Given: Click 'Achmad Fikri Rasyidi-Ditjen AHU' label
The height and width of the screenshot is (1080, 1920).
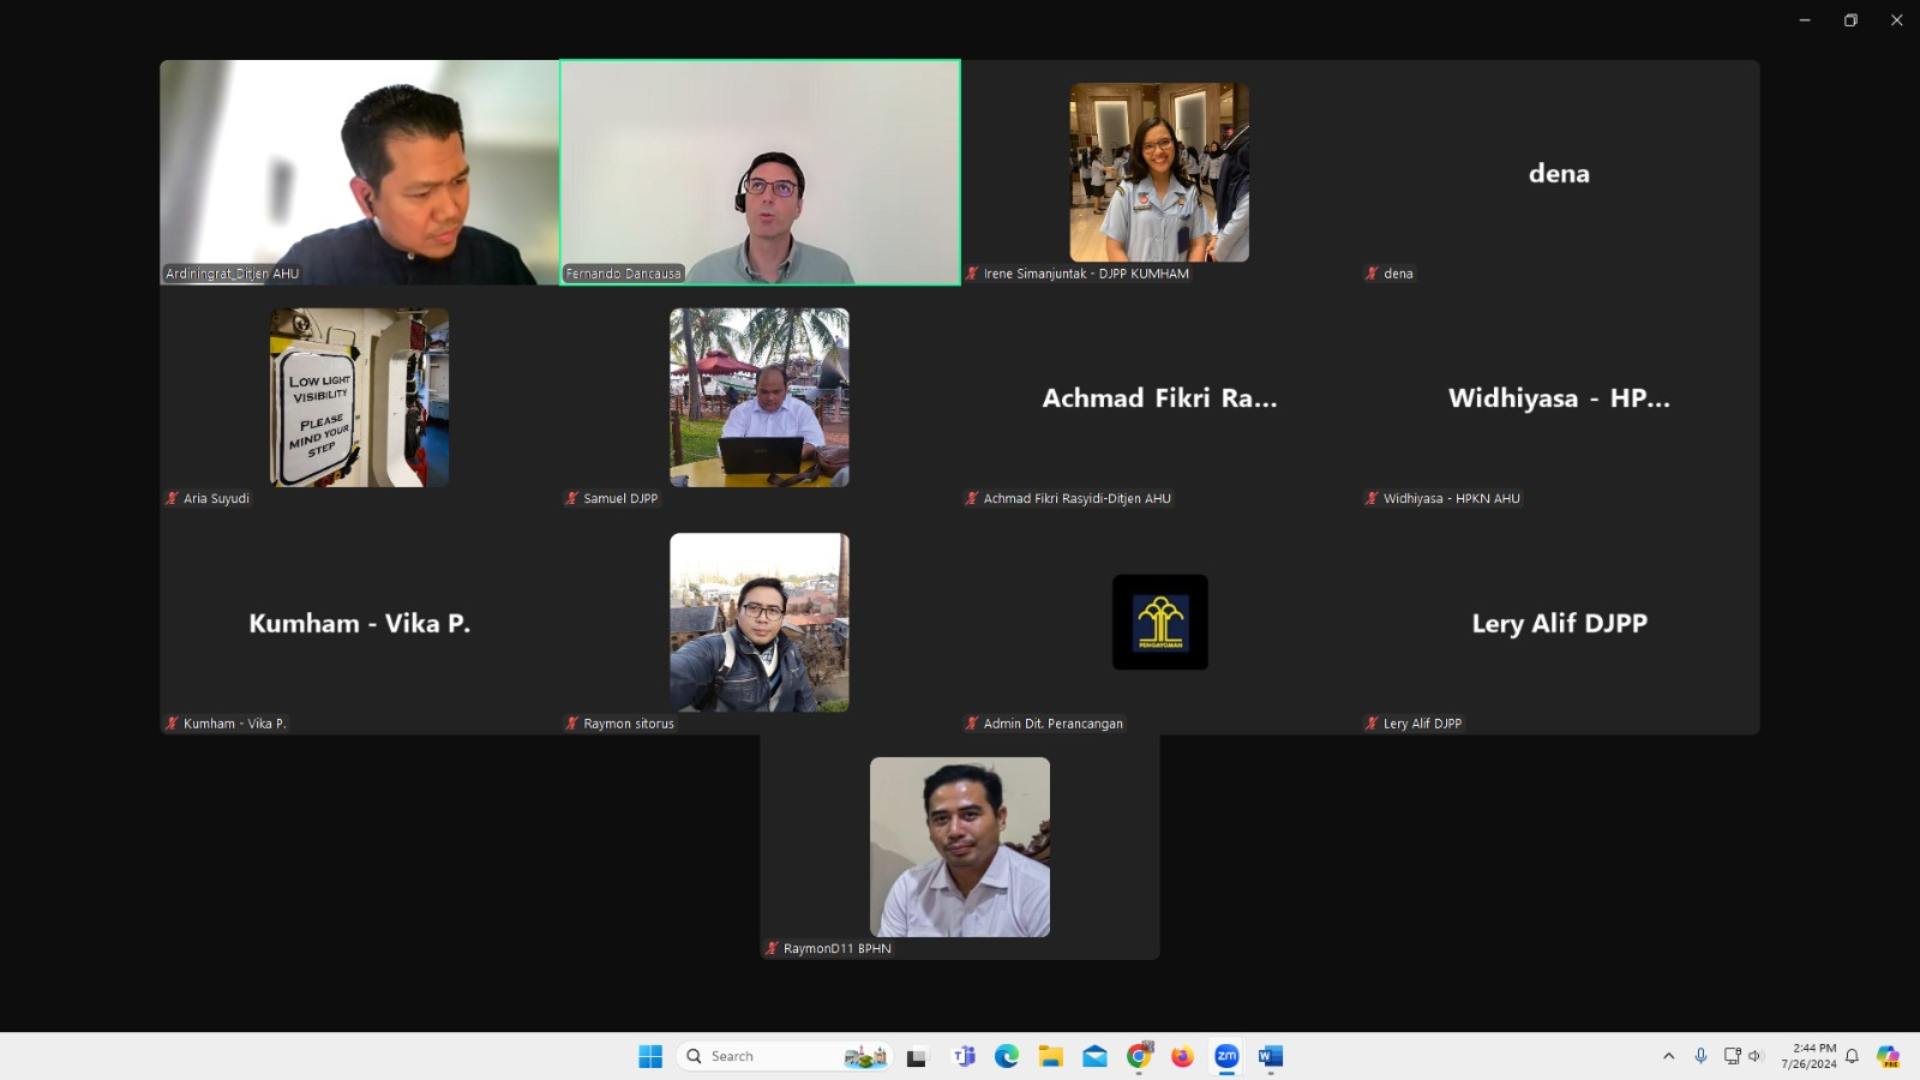Looking at the screenshot, I should (x=1077, y=498).
